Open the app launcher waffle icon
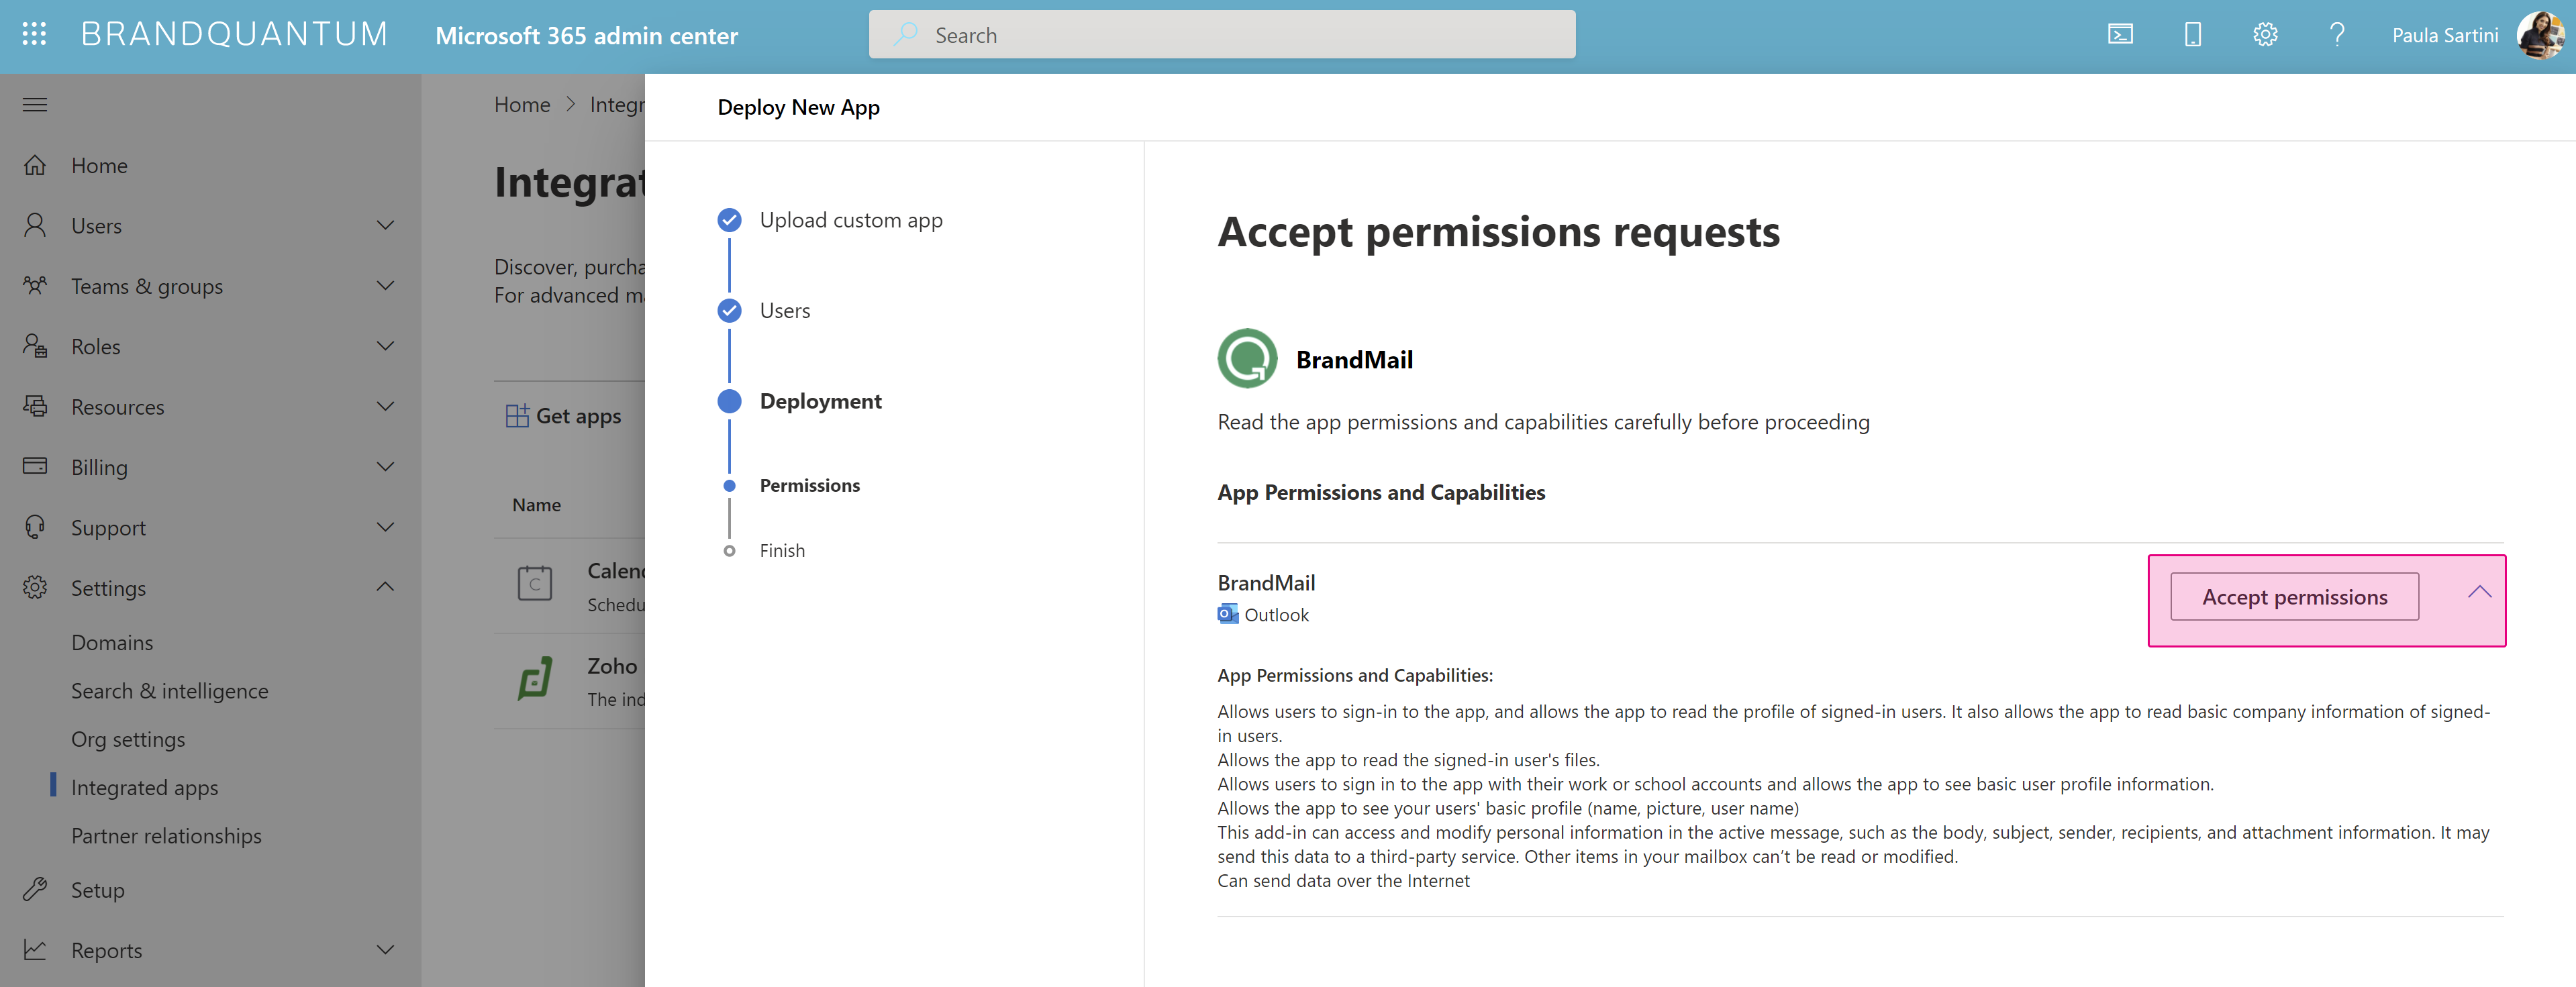Image resolution: width=2576 pixels, height=987 pixels. 34,35
